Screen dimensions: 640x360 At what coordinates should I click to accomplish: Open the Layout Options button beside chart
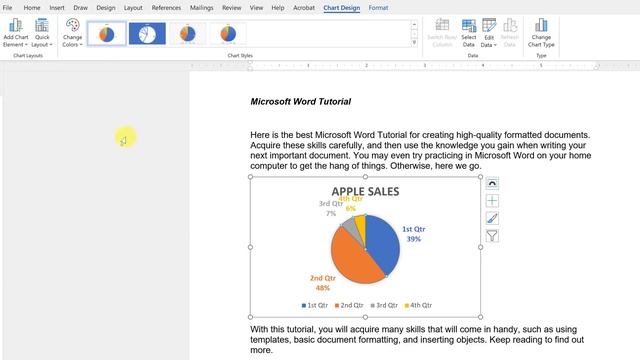[492, 183]
